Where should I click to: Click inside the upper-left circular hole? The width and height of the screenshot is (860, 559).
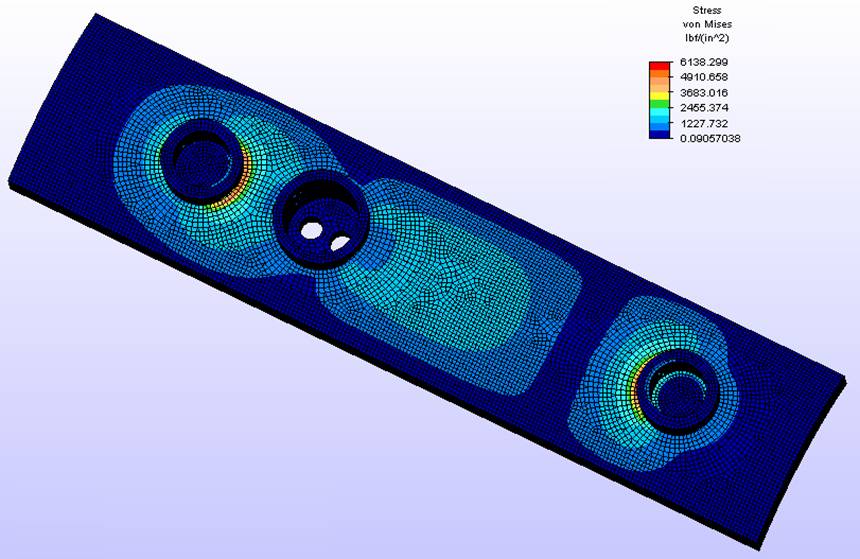(x=203, y=158)
